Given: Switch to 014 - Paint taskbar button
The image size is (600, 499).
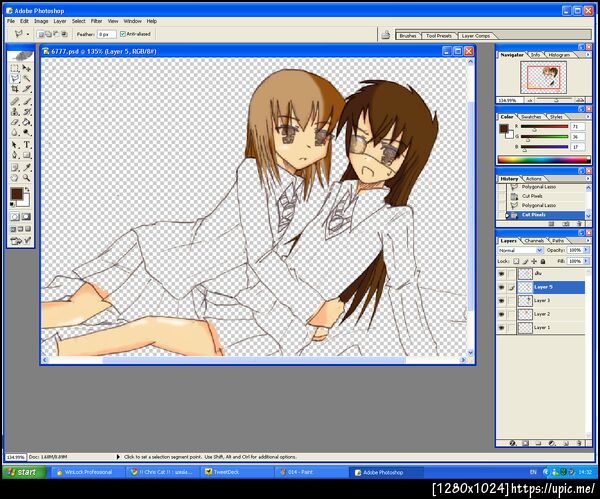Looking at the screenshot, I should pos(311,472).
